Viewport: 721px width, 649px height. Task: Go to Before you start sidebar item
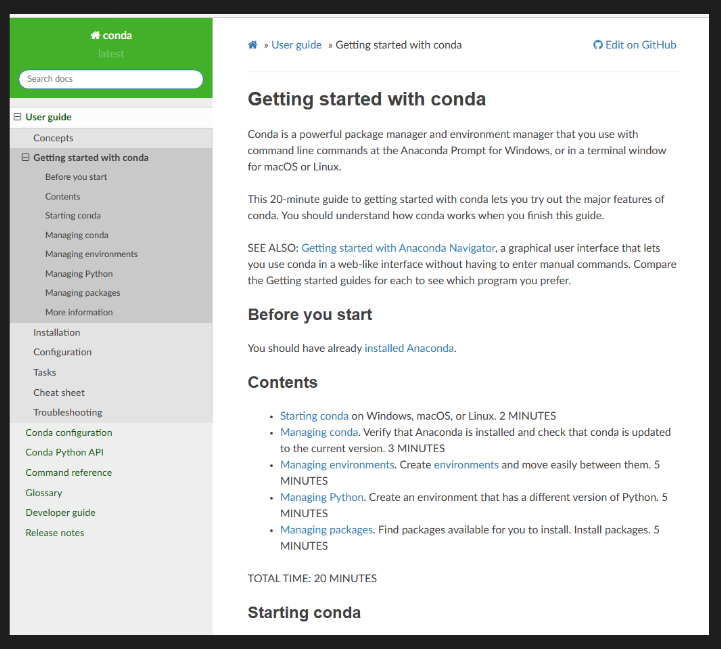coord(76,177)
